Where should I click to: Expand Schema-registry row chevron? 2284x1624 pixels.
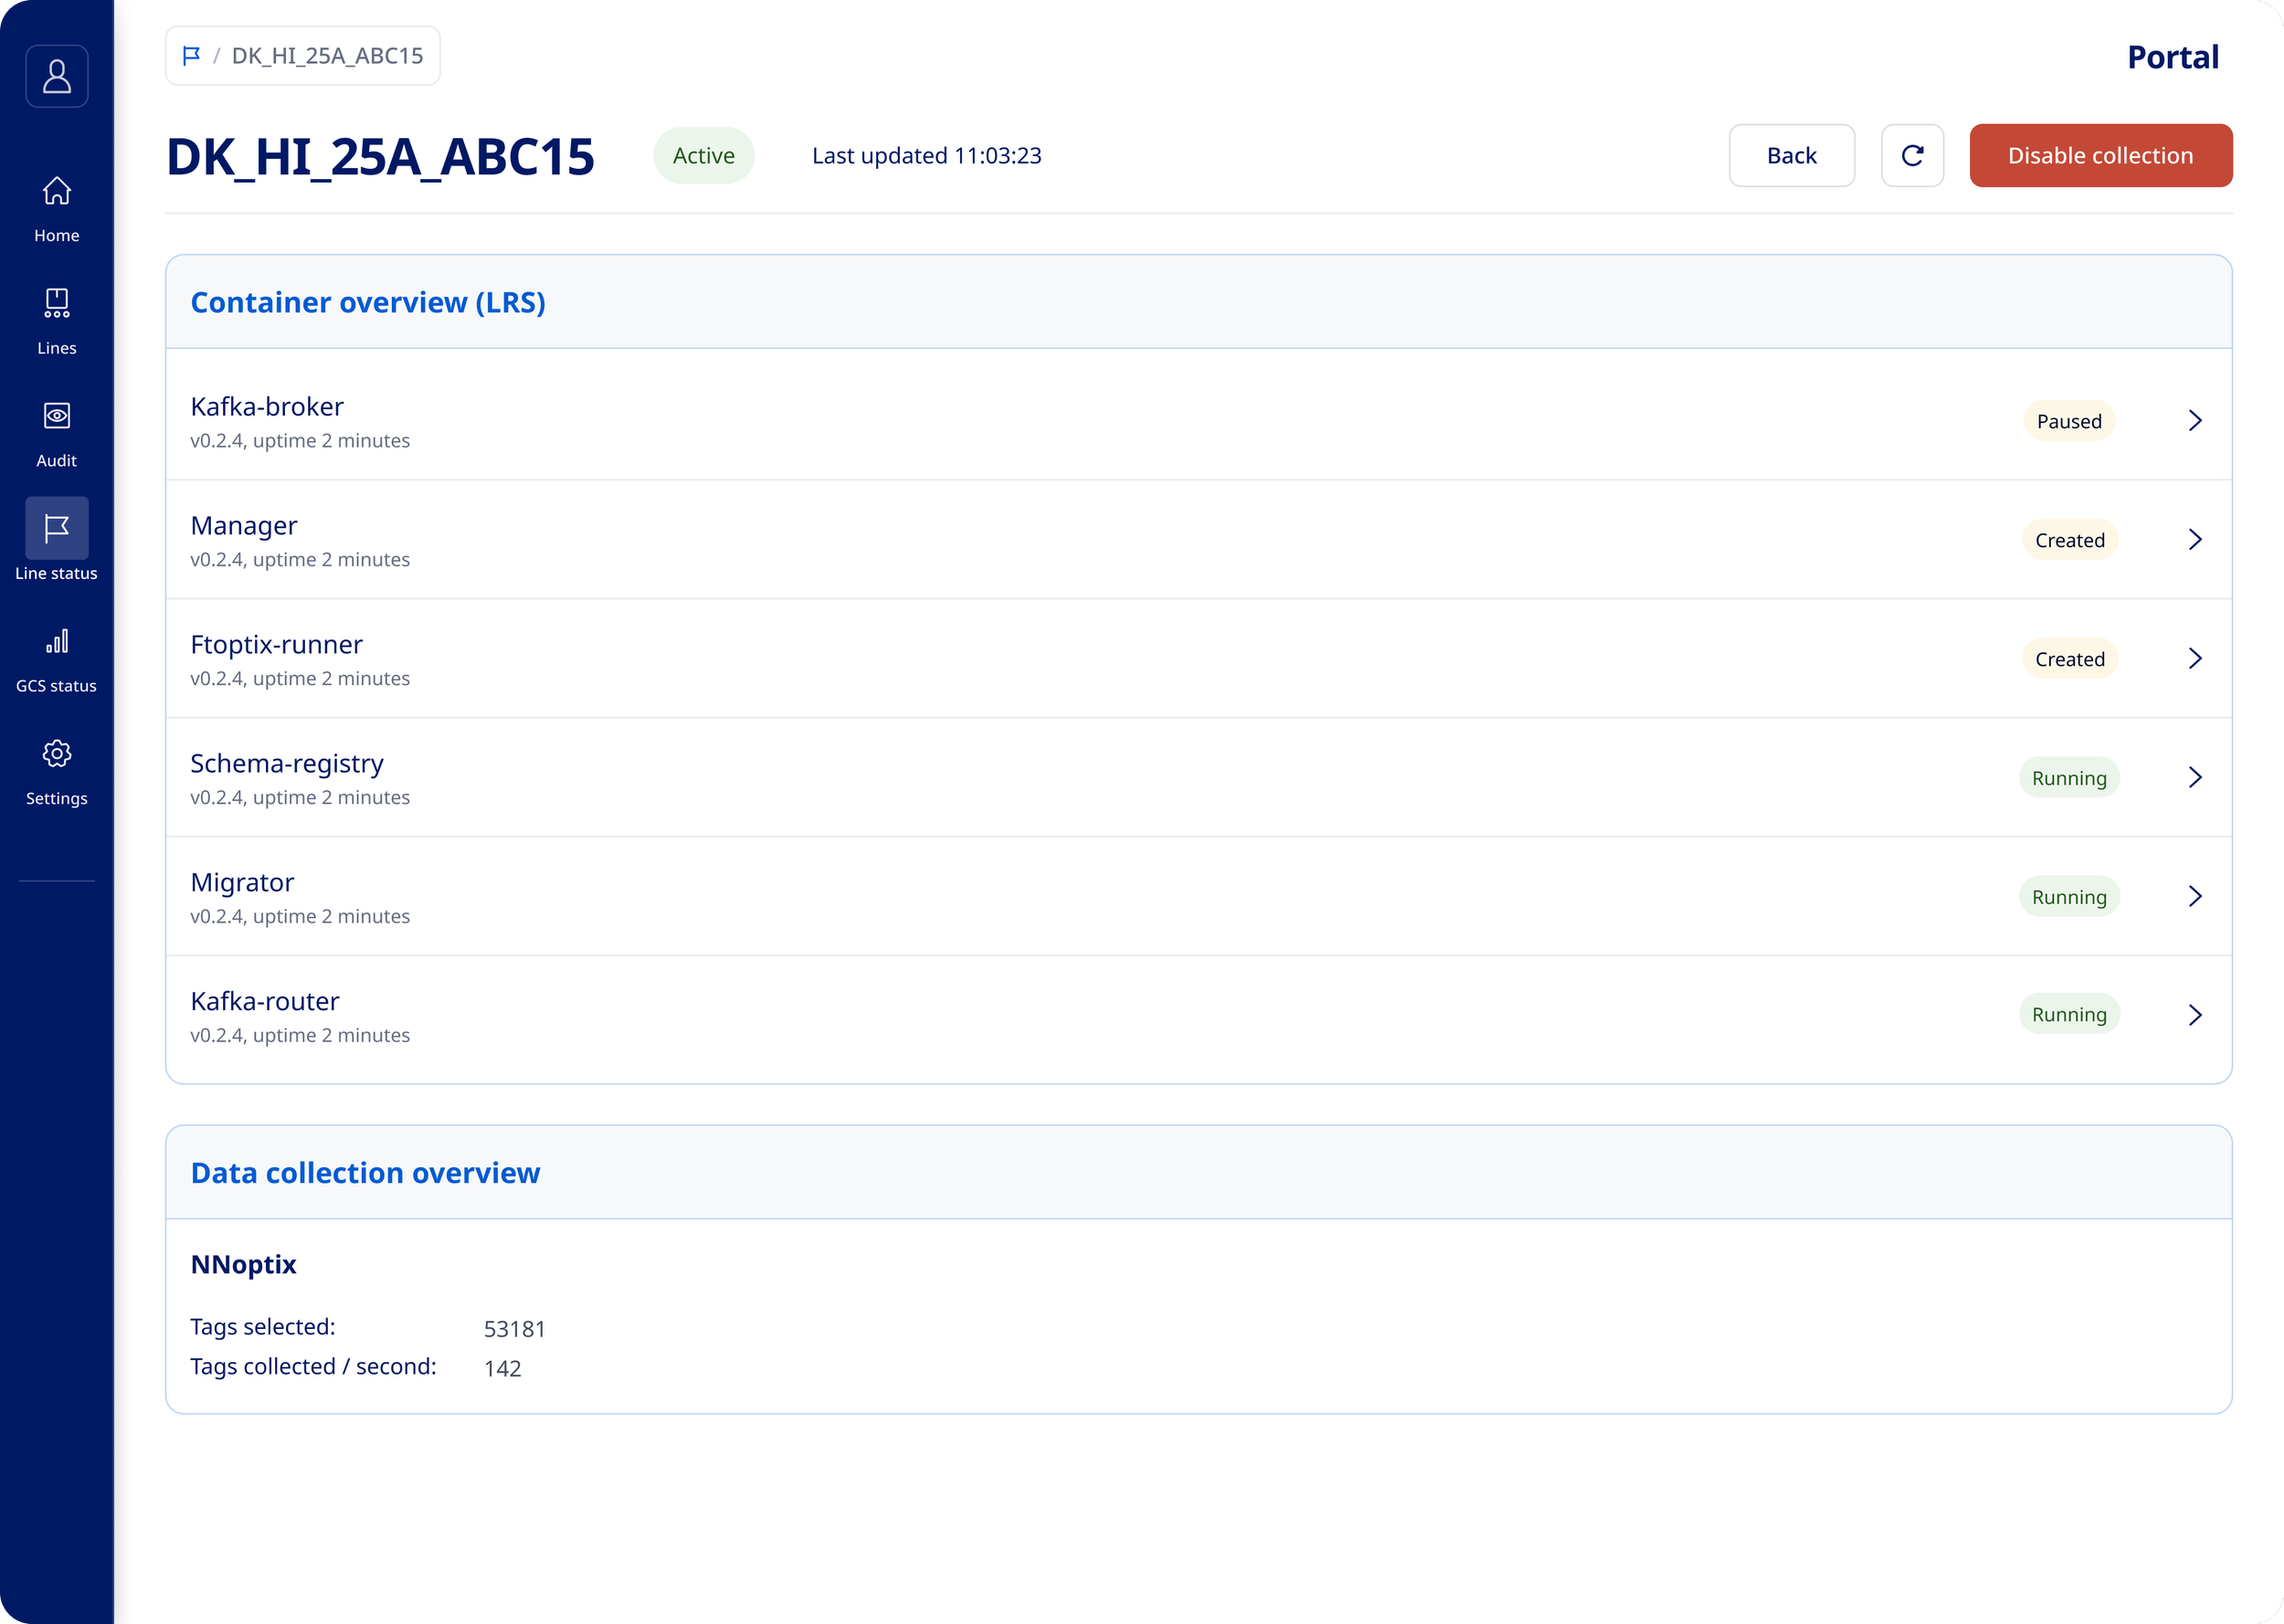coord(2194,777)
